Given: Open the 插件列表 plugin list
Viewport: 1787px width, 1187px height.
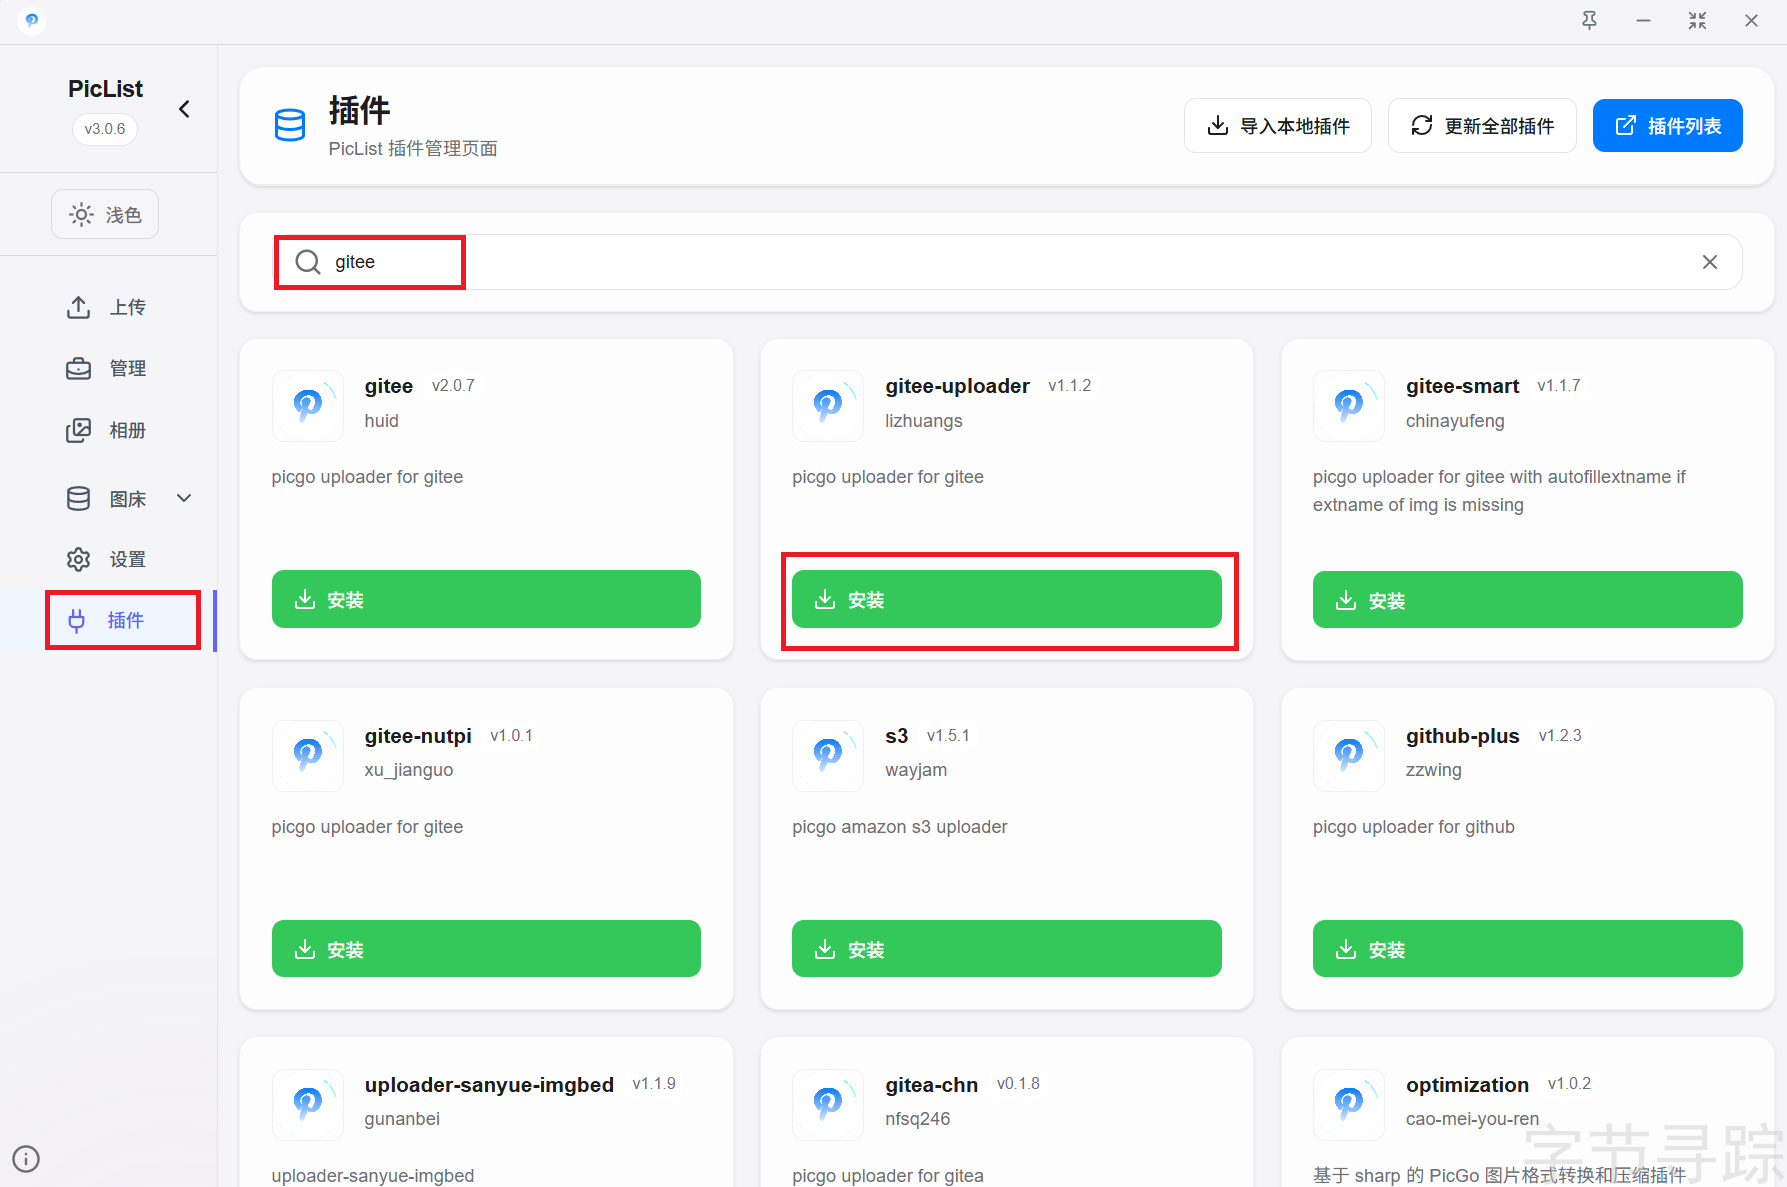Looking at the screenshot, I should point(1668,126).
